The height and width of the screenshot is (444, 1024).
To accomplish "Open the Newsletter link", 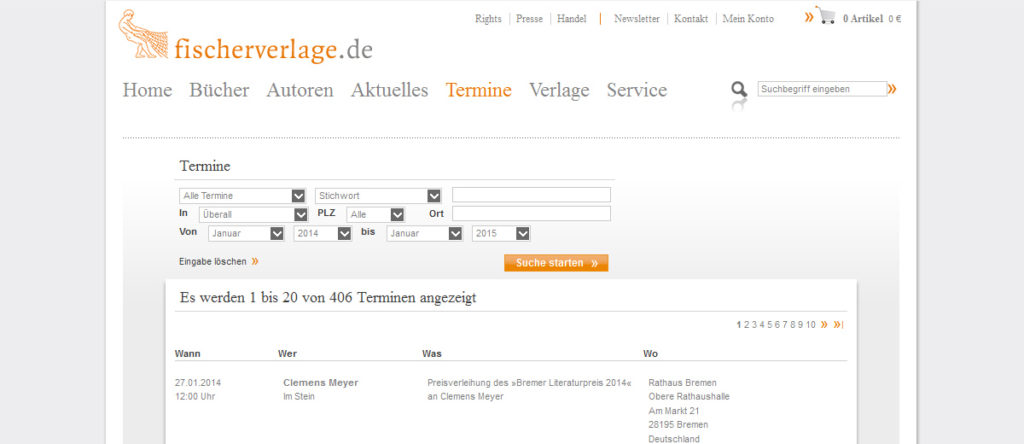I will click(636, 19).
